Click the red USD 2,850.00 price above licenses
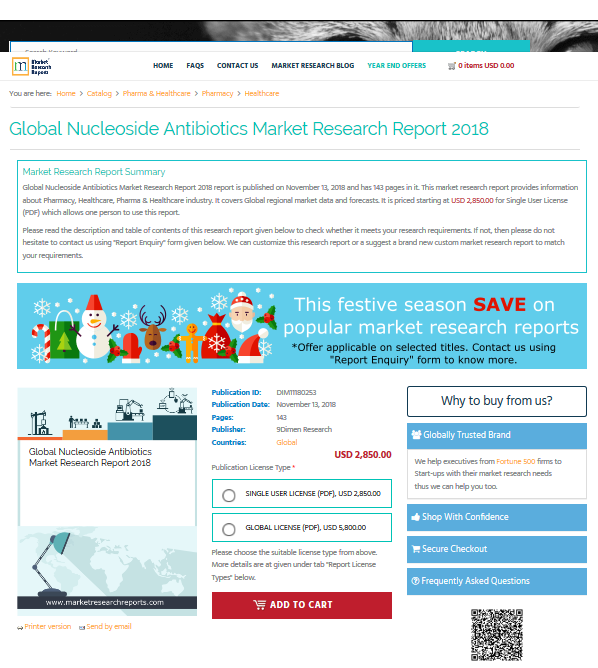Viewport: 598px width, 668px height. click(362, 455)
